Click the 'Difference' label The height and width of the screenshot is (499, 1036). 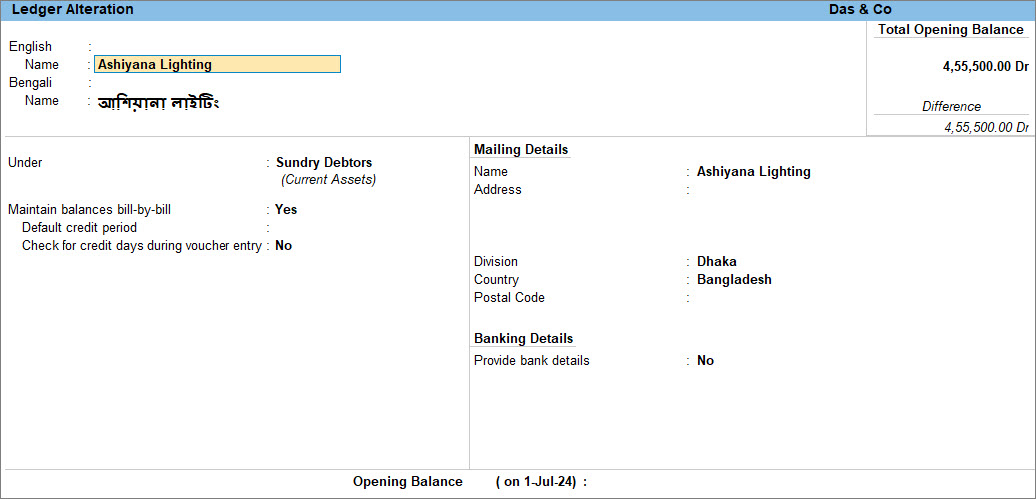click(951, 106)
